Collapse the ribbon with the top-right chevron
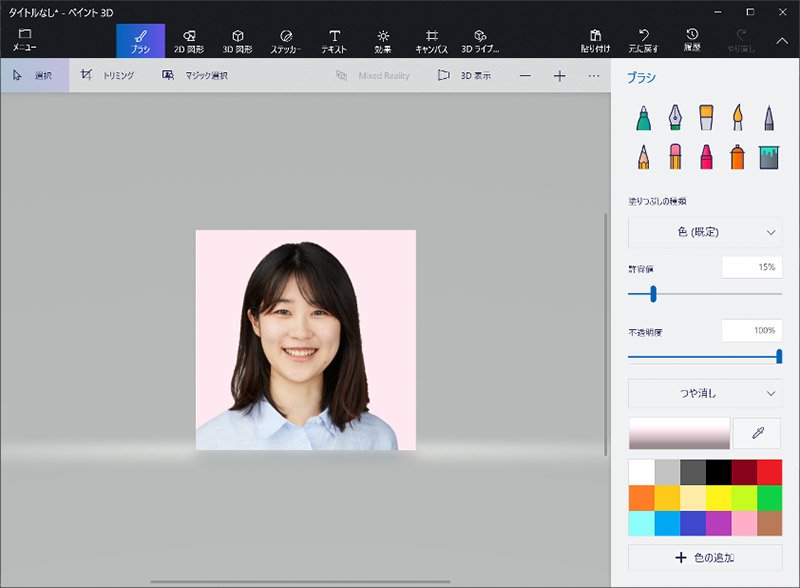The height and width of the screenshot is (588, 800). (x=781, y=40)
